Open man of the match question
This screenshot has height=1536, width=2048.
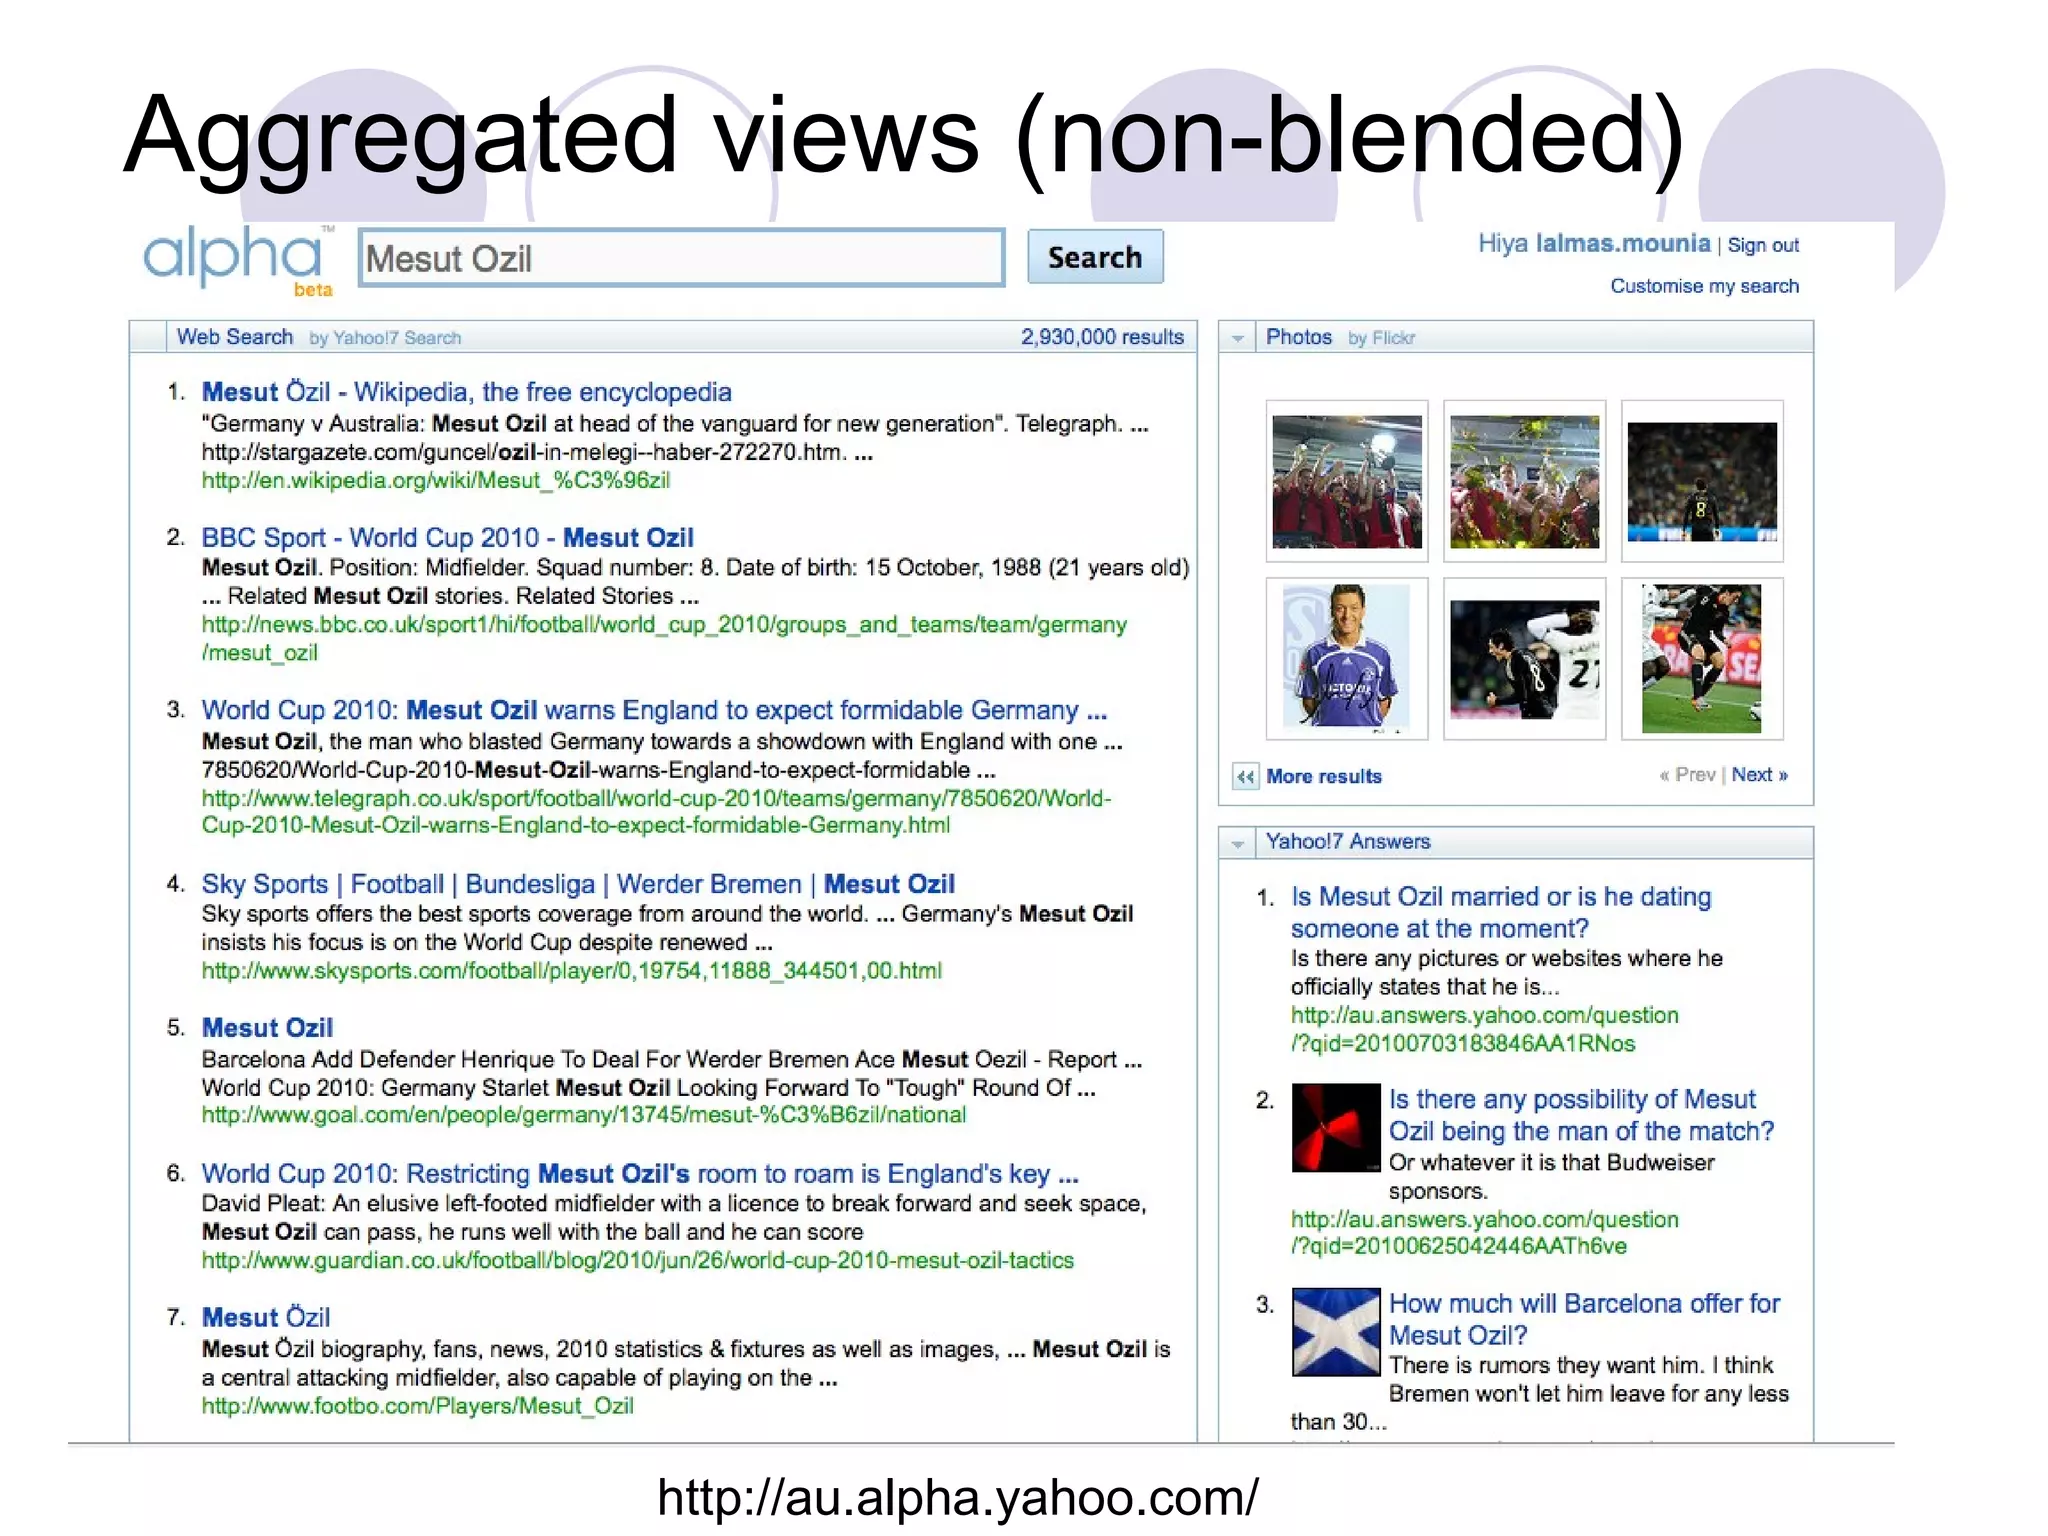click(1581, 1115)
